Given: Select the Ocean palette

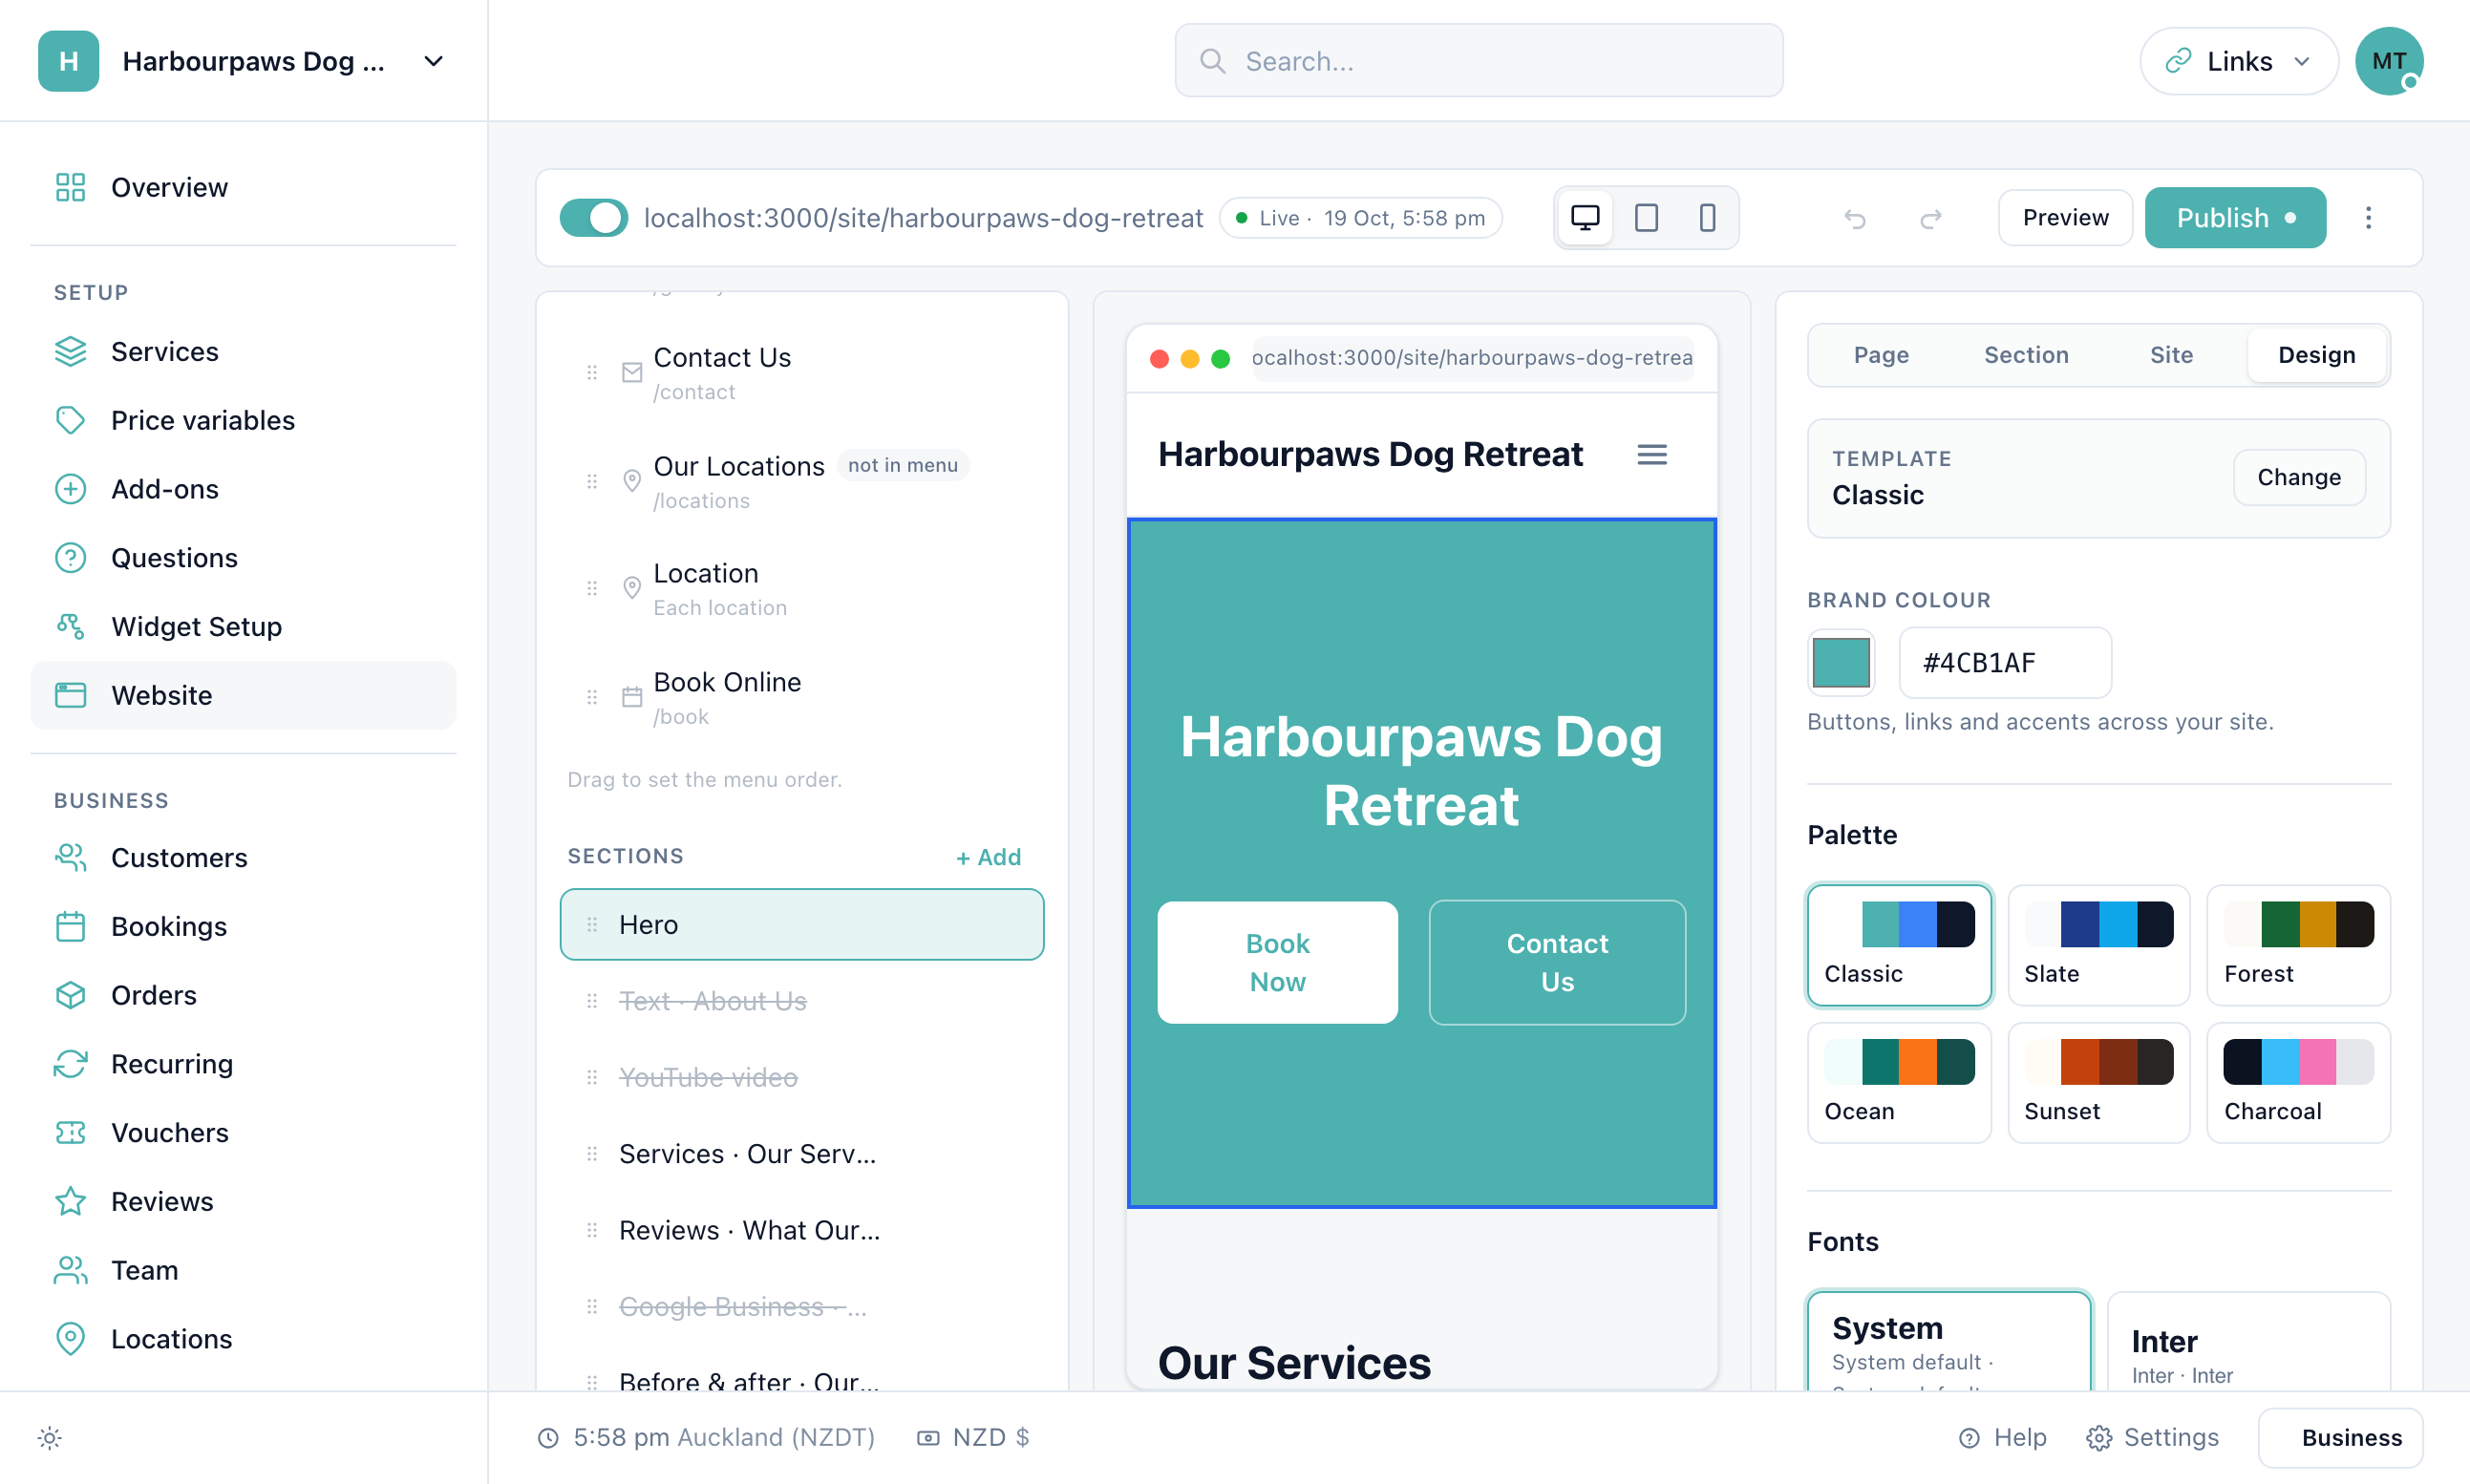Looking at the screenshot, I should [1898, 1082].
